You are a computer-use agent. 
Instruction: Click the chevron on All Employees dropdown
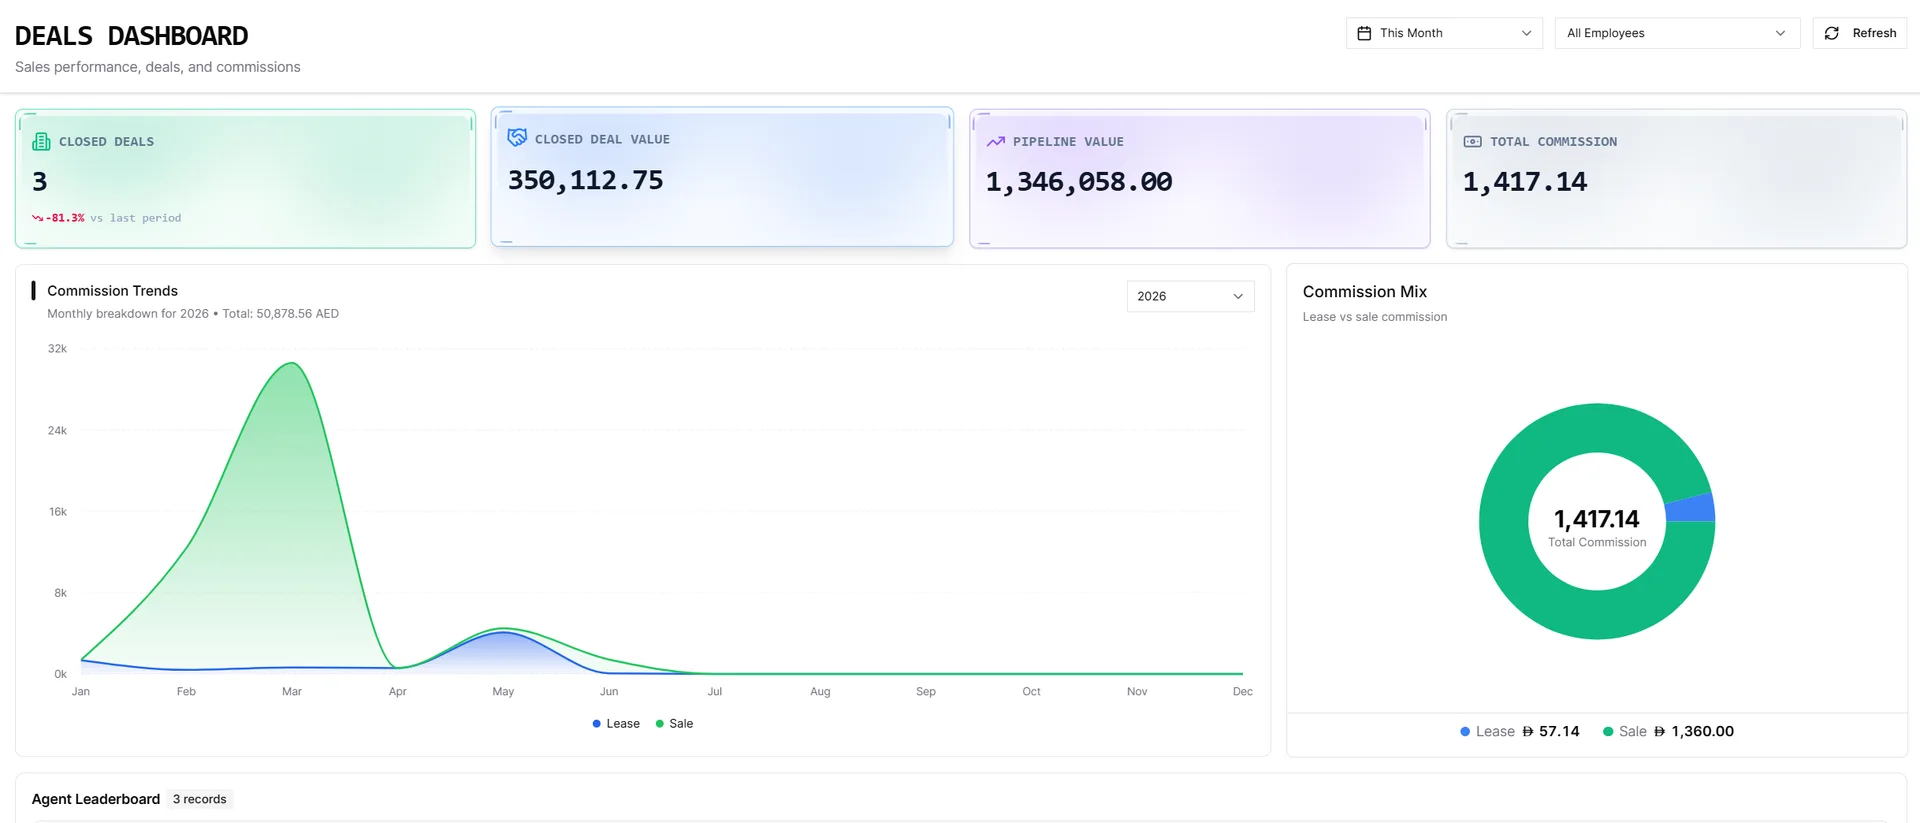pos(1780,33)
